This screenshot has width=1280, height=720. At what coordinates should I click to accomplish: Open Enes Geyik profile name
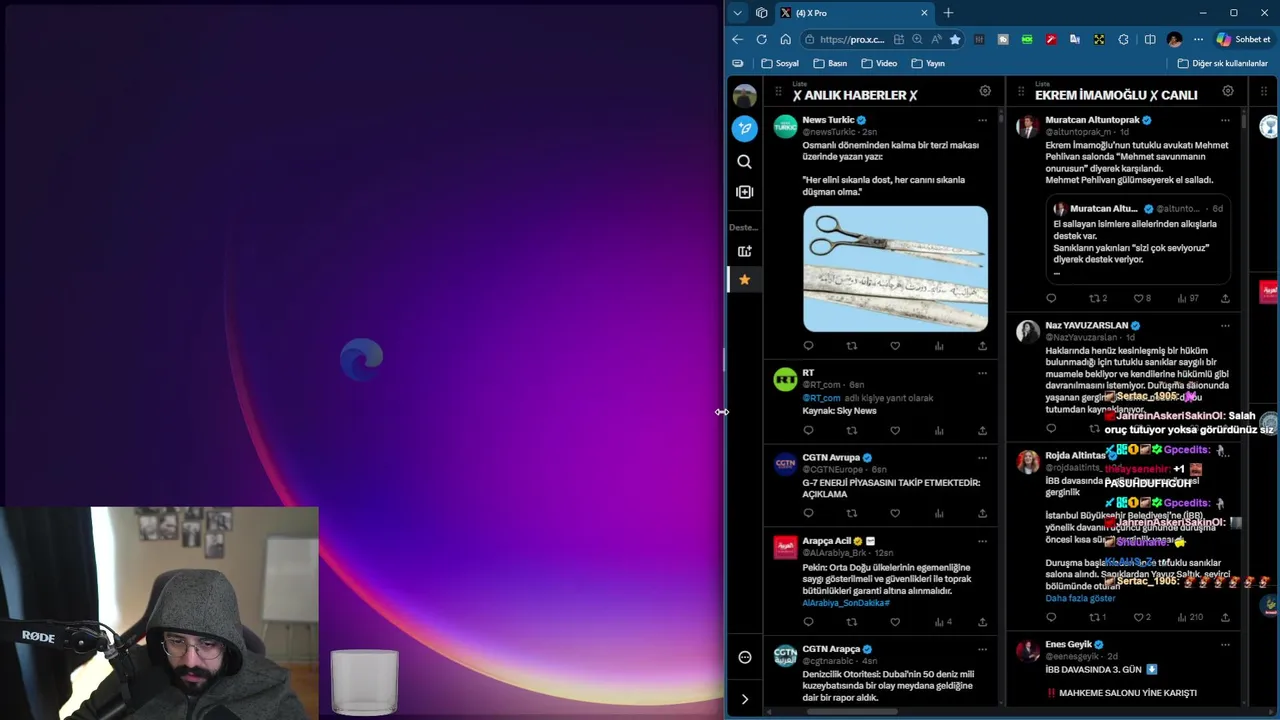click(x=1068, y=645)
